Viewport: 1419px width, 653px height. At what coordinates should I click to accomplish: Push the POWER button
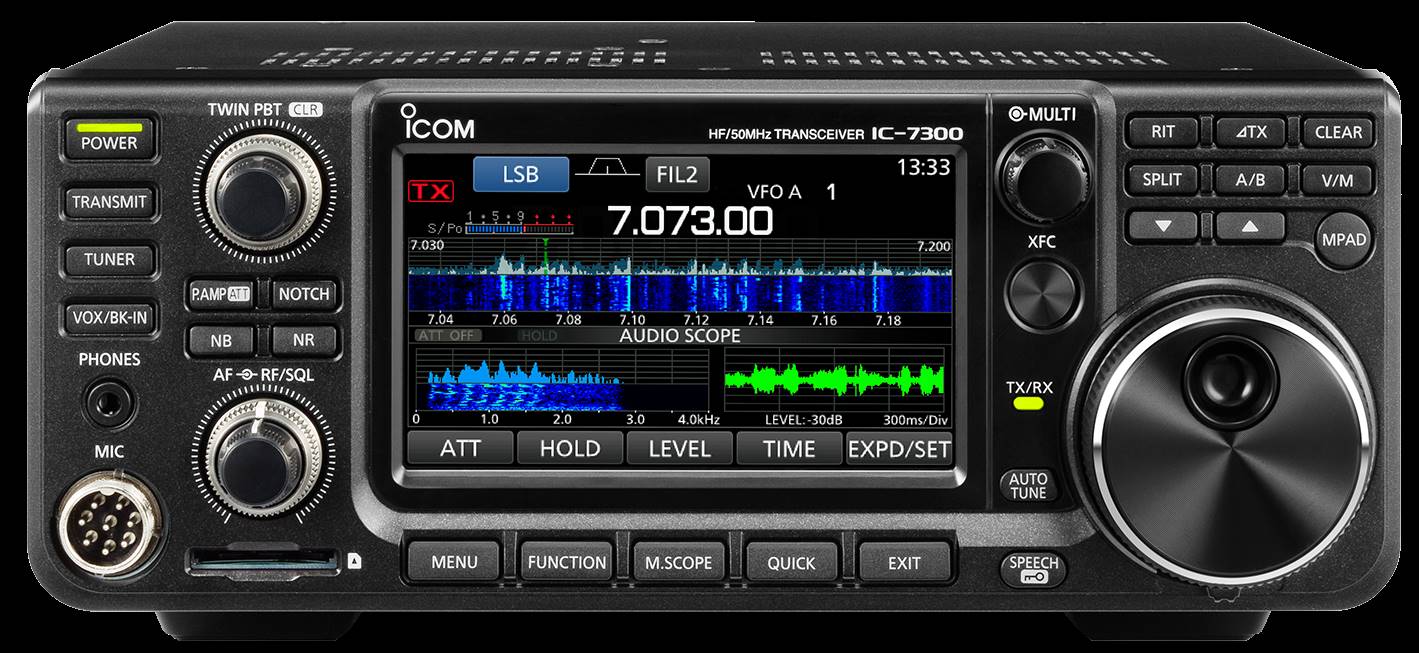point(109,139)
